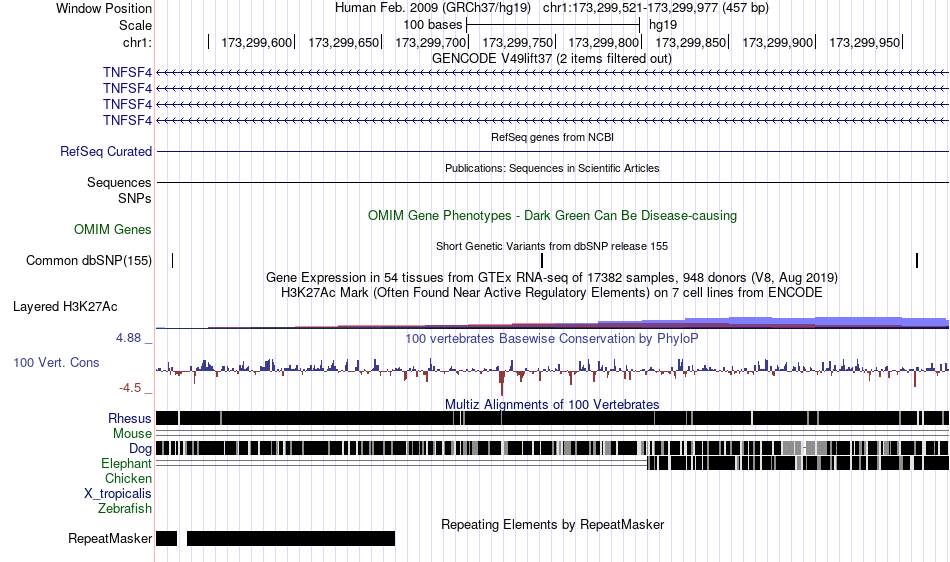Viewport: 950px width, 562px height.
Task: Click the Mouse alignment label
Action: (x=132, y=434)
